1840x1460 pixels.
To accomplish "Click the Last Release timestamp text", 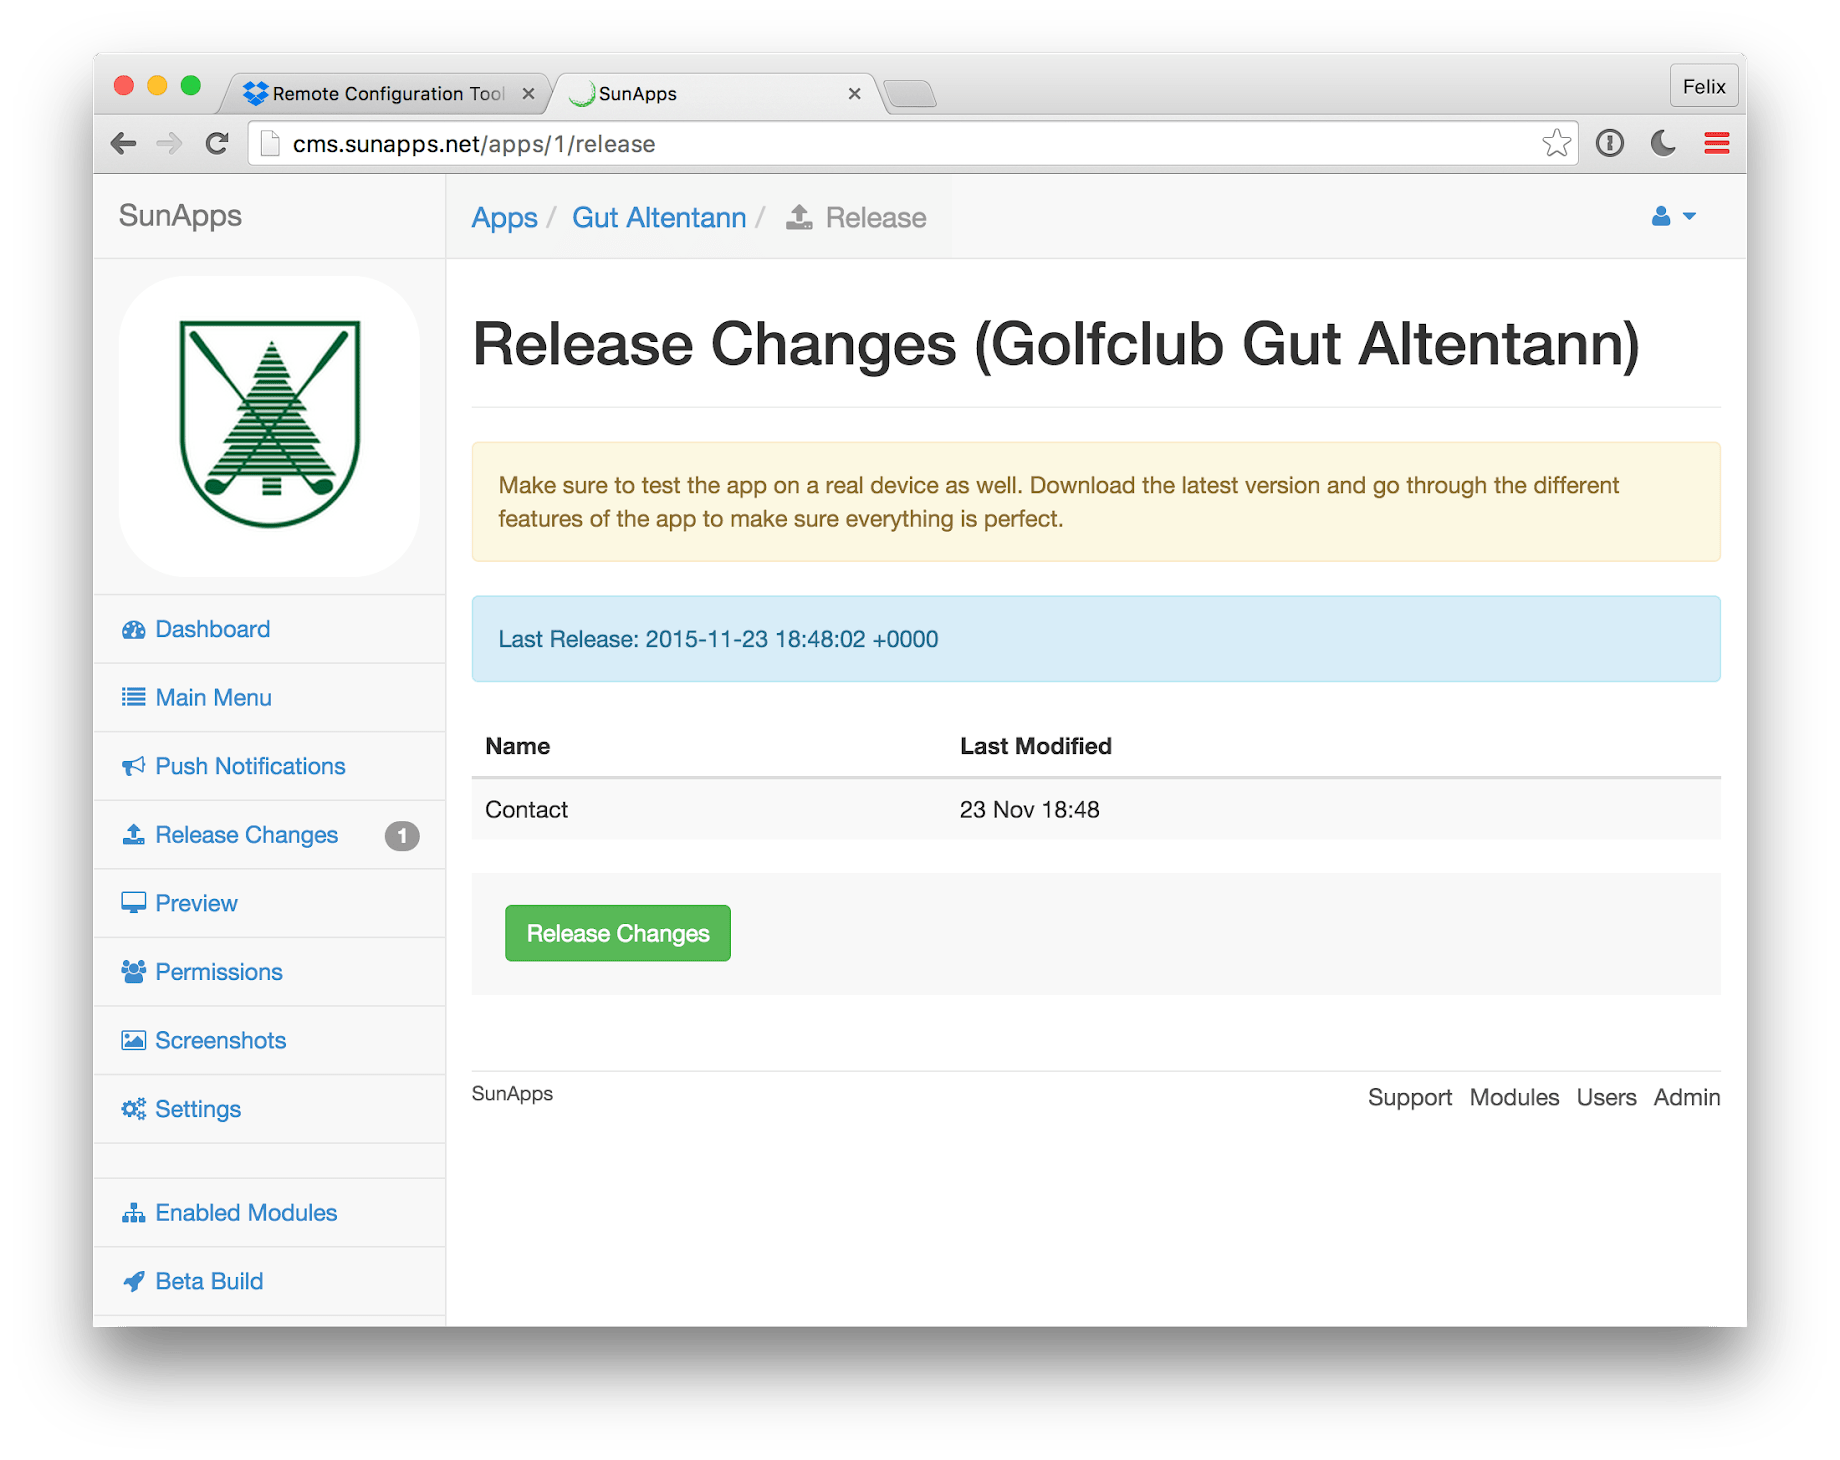I will point(718,639).
